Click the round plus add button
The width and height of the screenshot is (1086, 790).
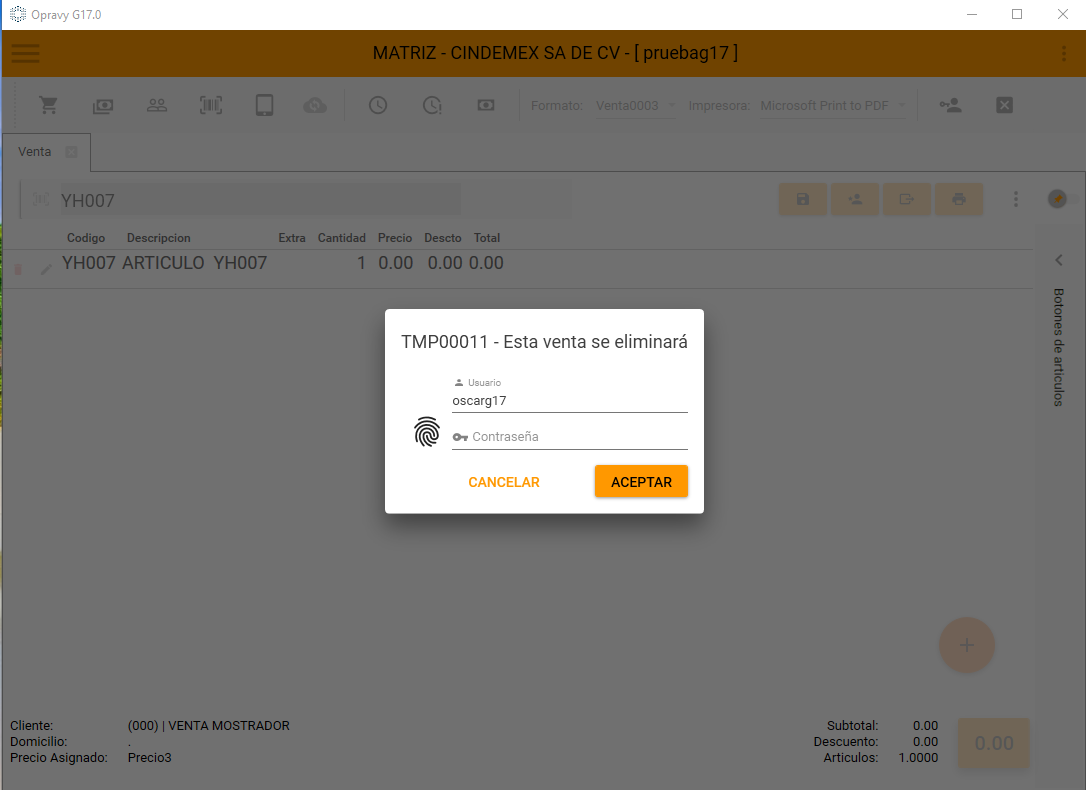tap(967, 645)
